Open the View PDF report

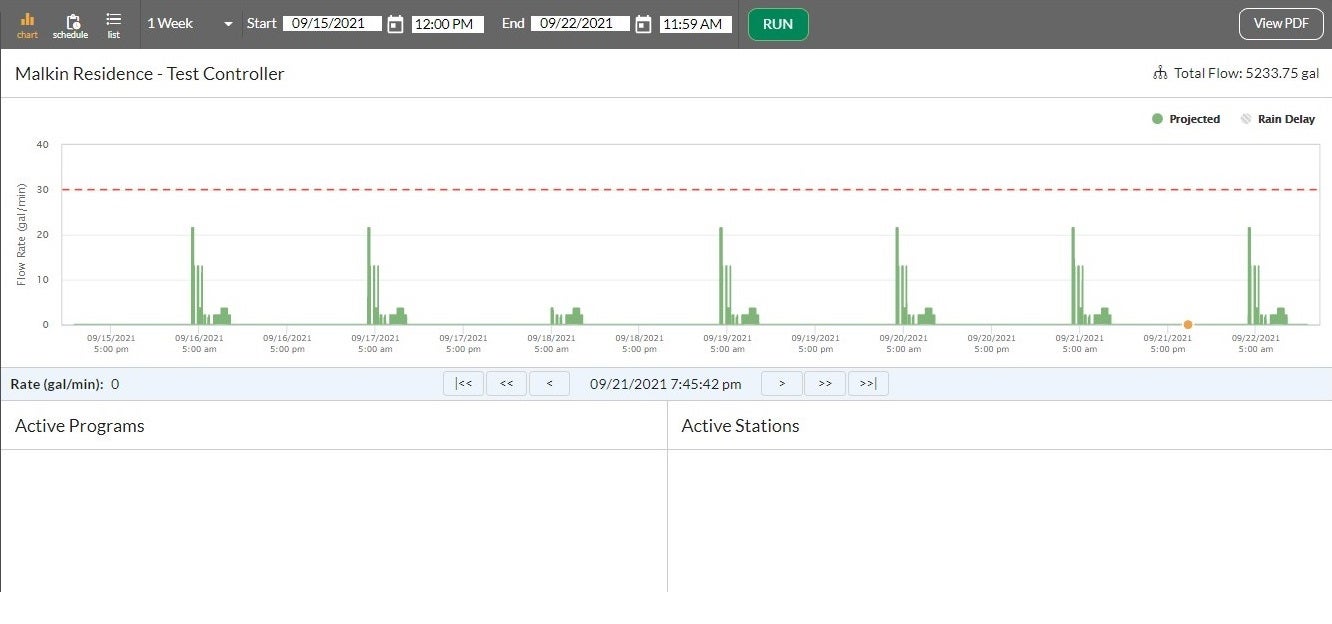tap(1281, 24)
